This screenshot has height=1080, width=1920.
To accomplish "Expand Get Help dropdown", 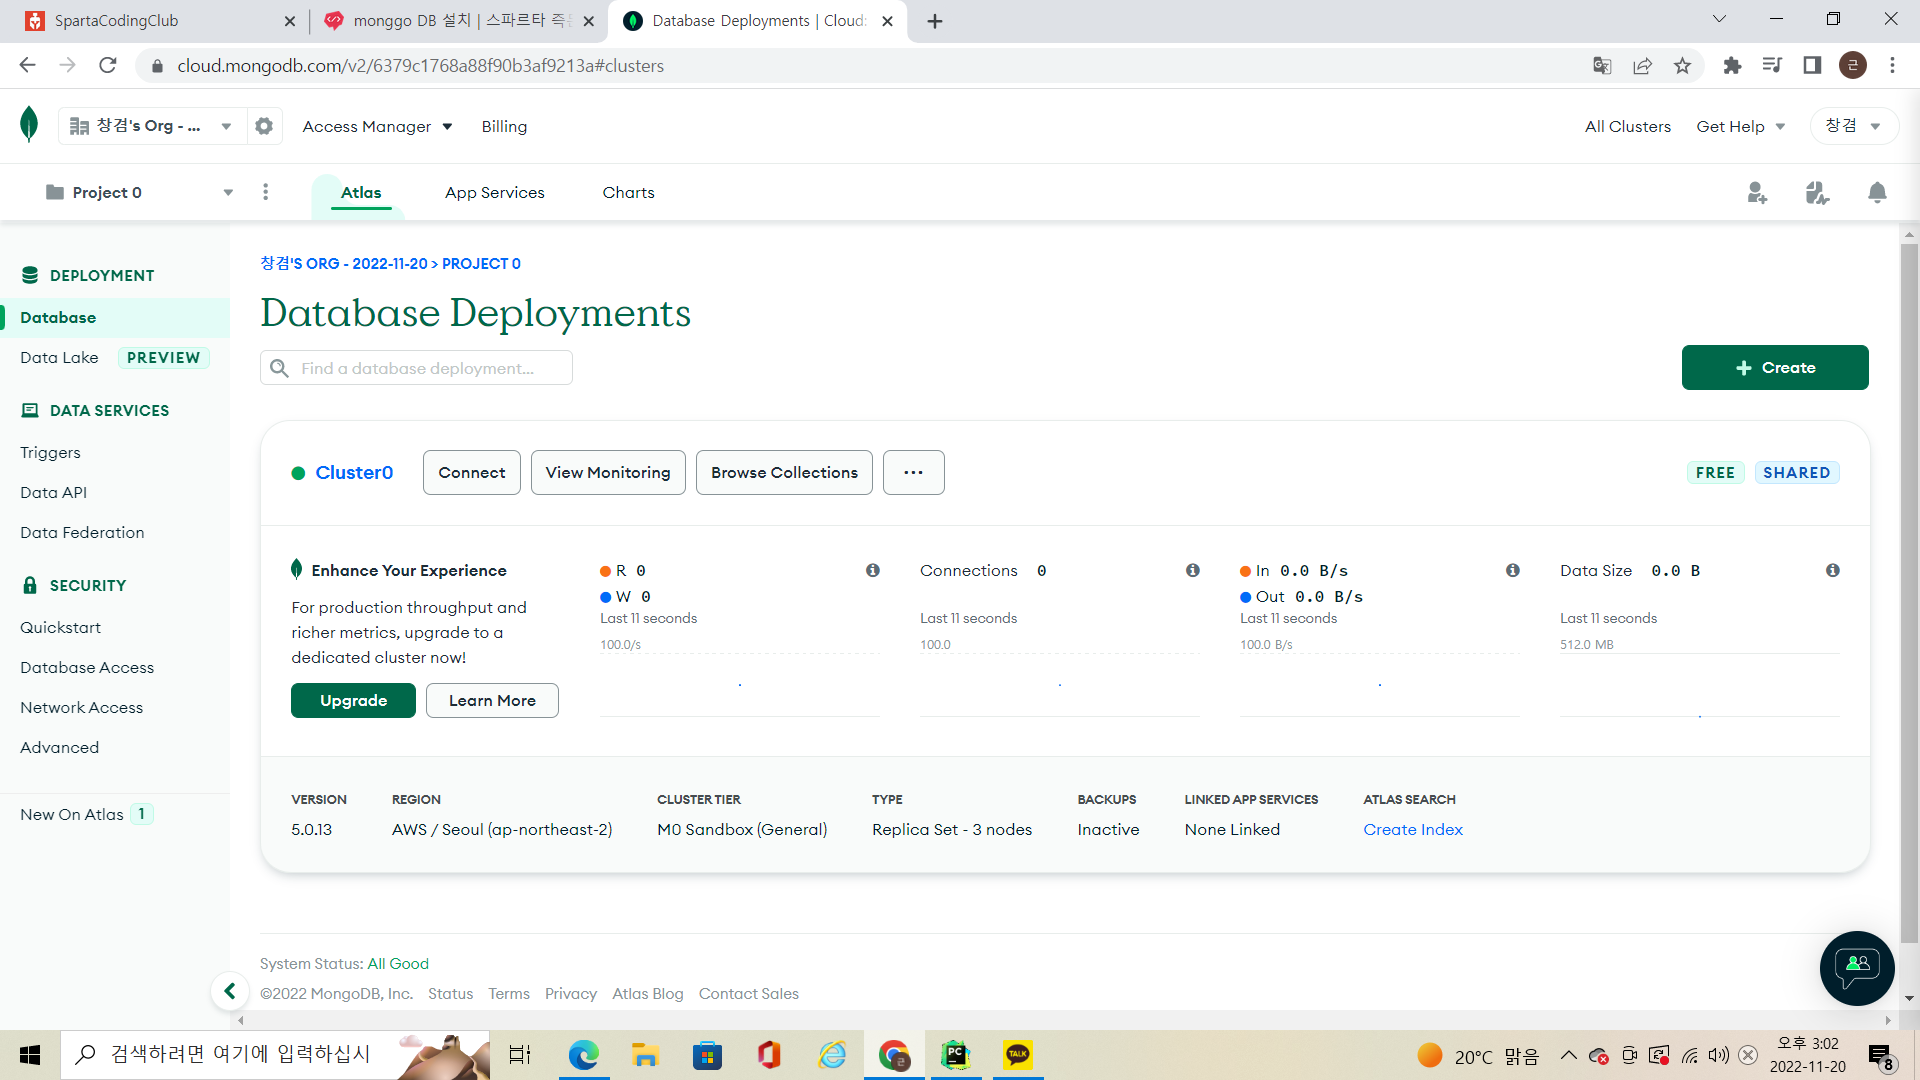I will (1740, 127).
